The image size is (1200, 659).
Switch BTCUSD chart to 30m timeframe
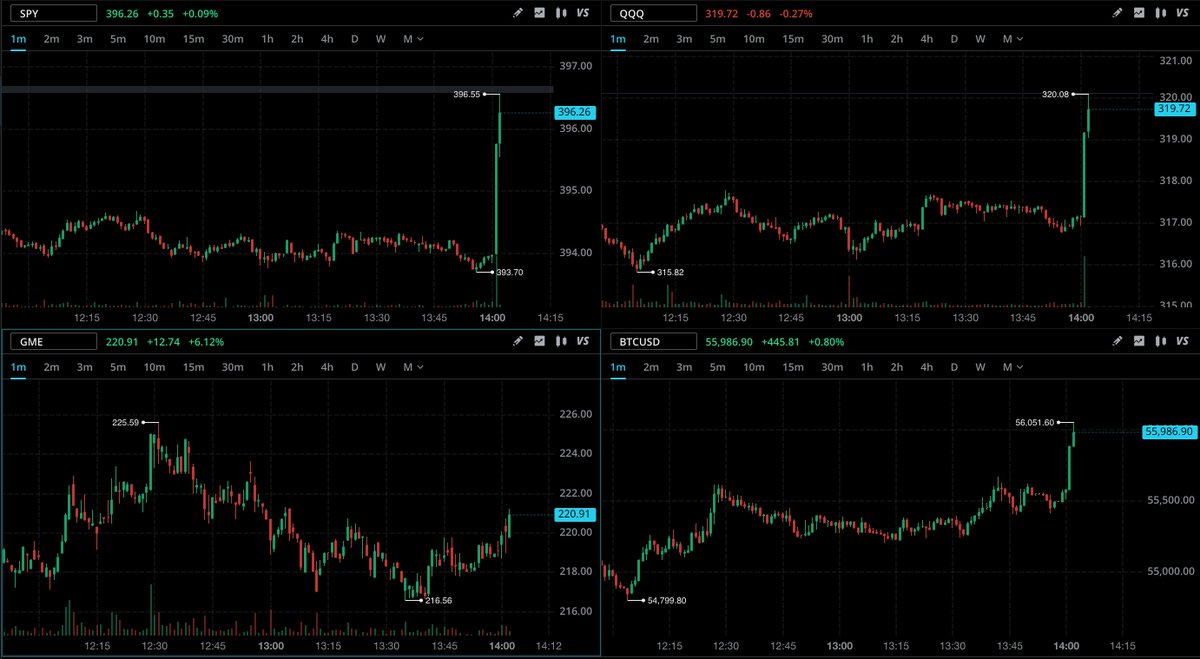[832, 367]
